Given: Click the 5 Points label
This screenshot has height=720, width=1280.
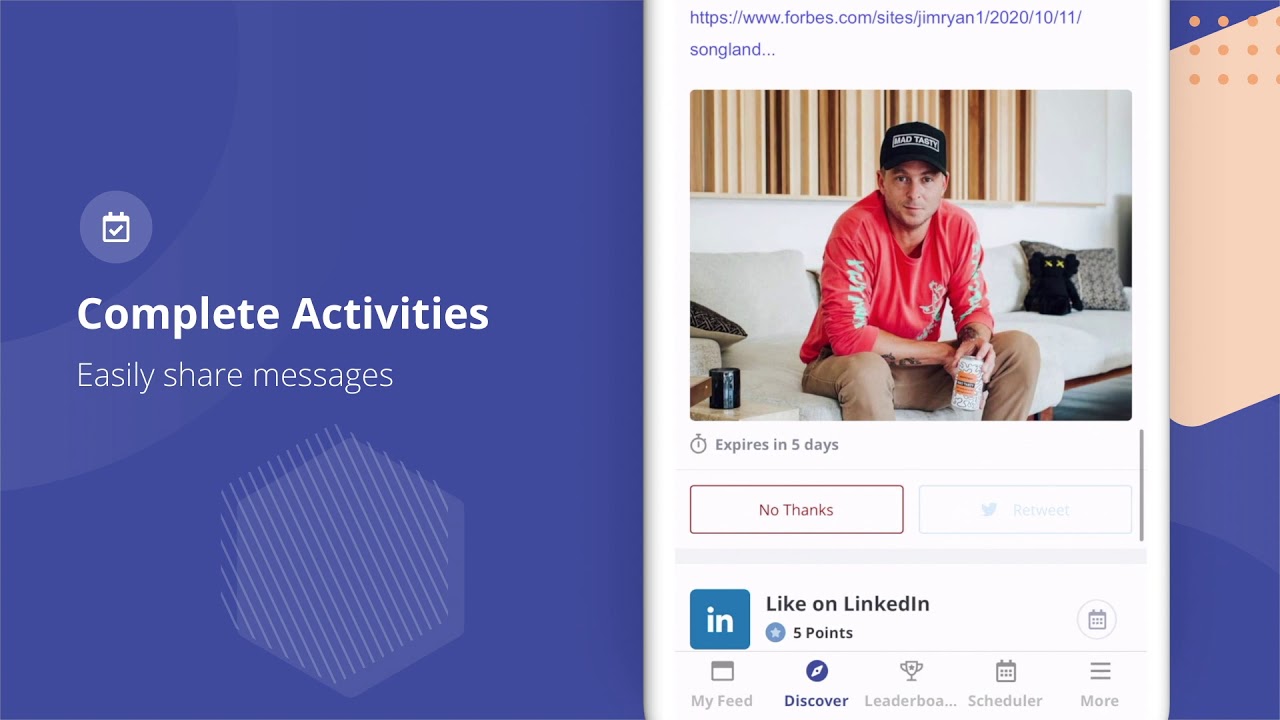Looking at the screenshot, I should point(823,633).
